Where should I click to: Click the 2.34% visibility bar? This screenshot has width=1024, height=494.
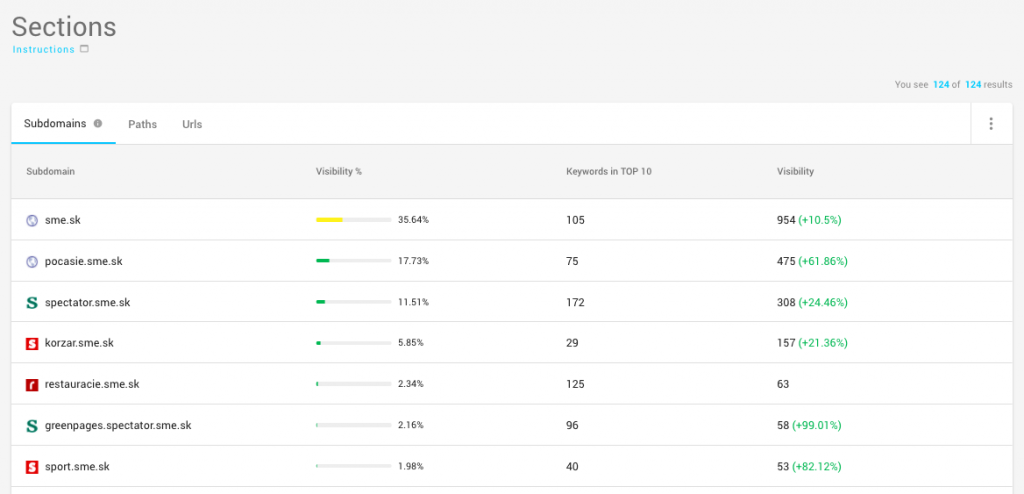tap(353, 384)
